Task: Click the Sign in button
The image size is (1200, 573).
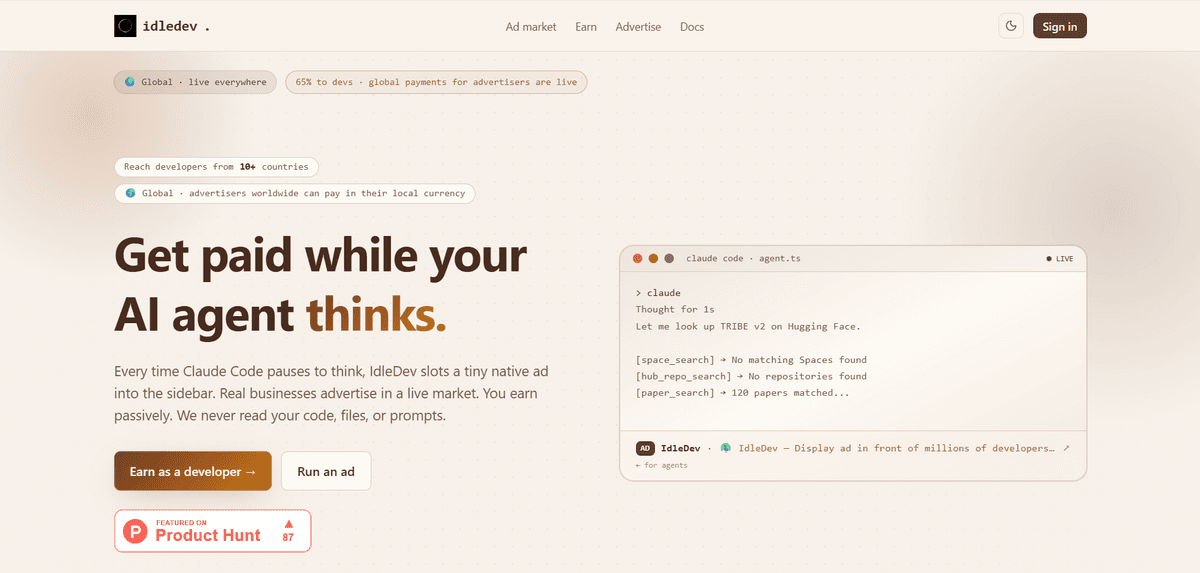Action: coord(1060,26)
